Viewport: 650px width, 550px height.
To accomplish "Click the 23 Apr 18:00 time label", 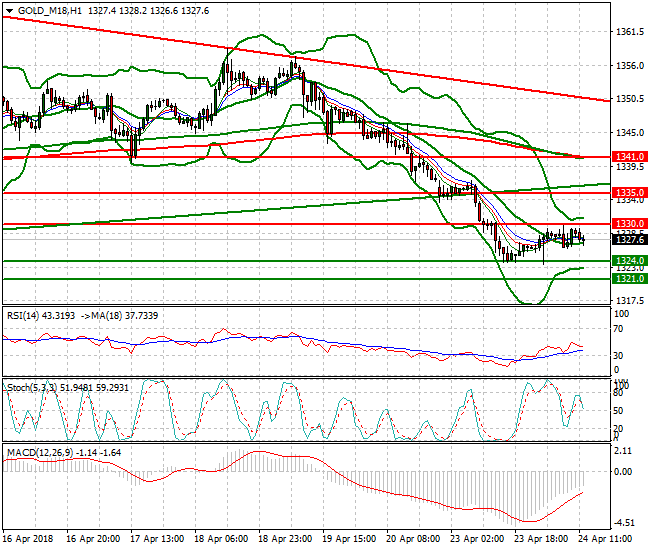I will [x=541, y=539].
